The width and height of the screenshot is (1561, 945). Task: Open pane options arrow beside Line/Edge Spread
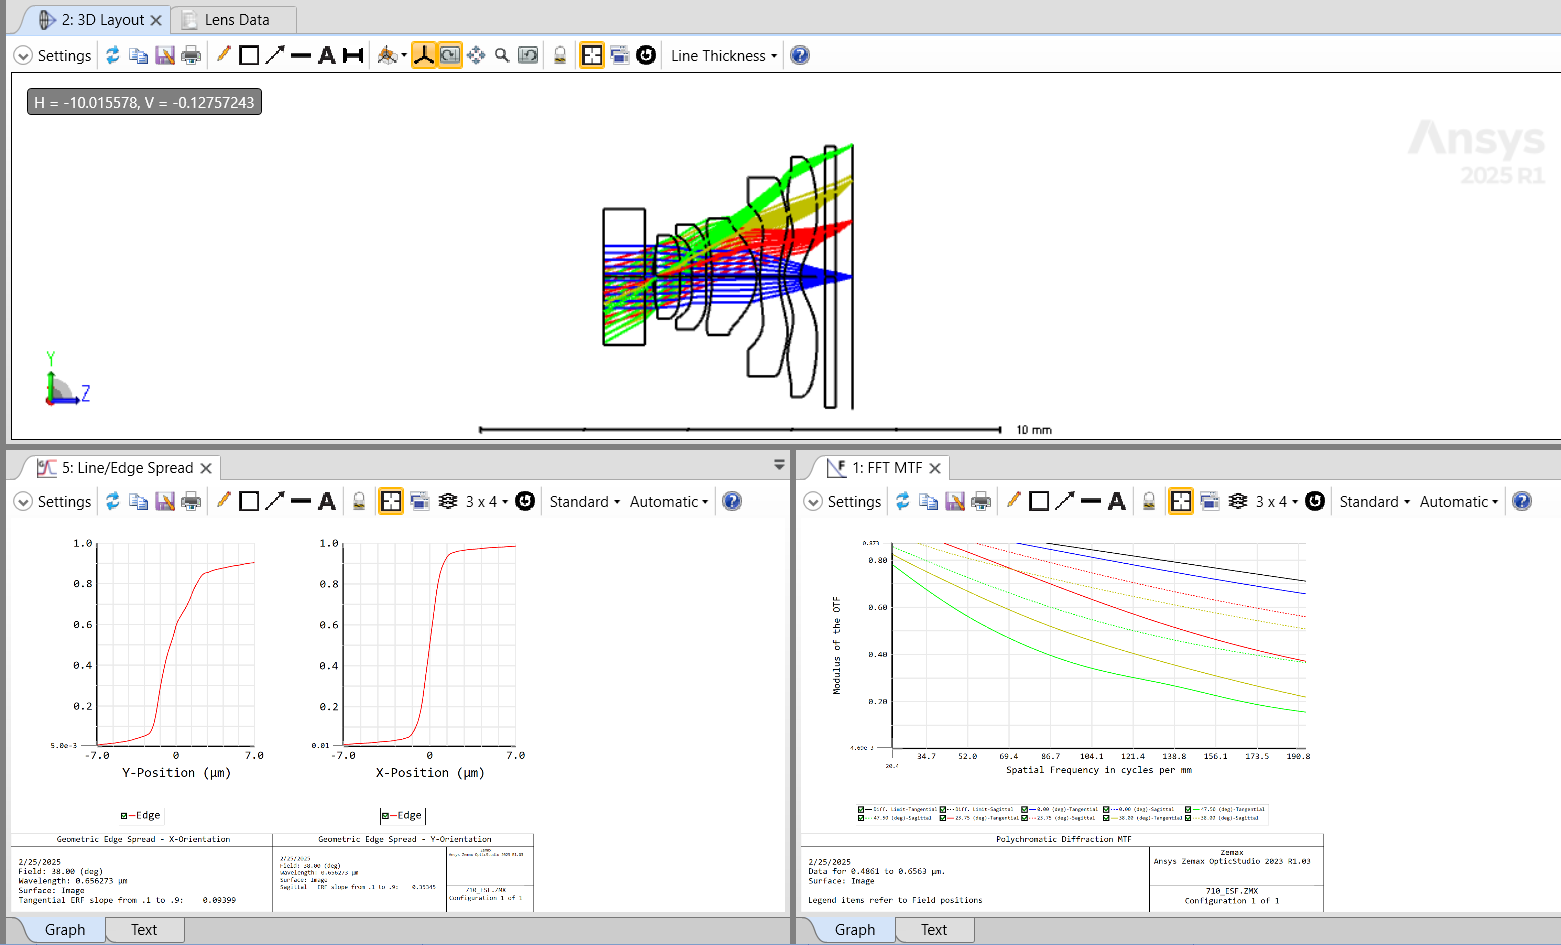(779, 465)
